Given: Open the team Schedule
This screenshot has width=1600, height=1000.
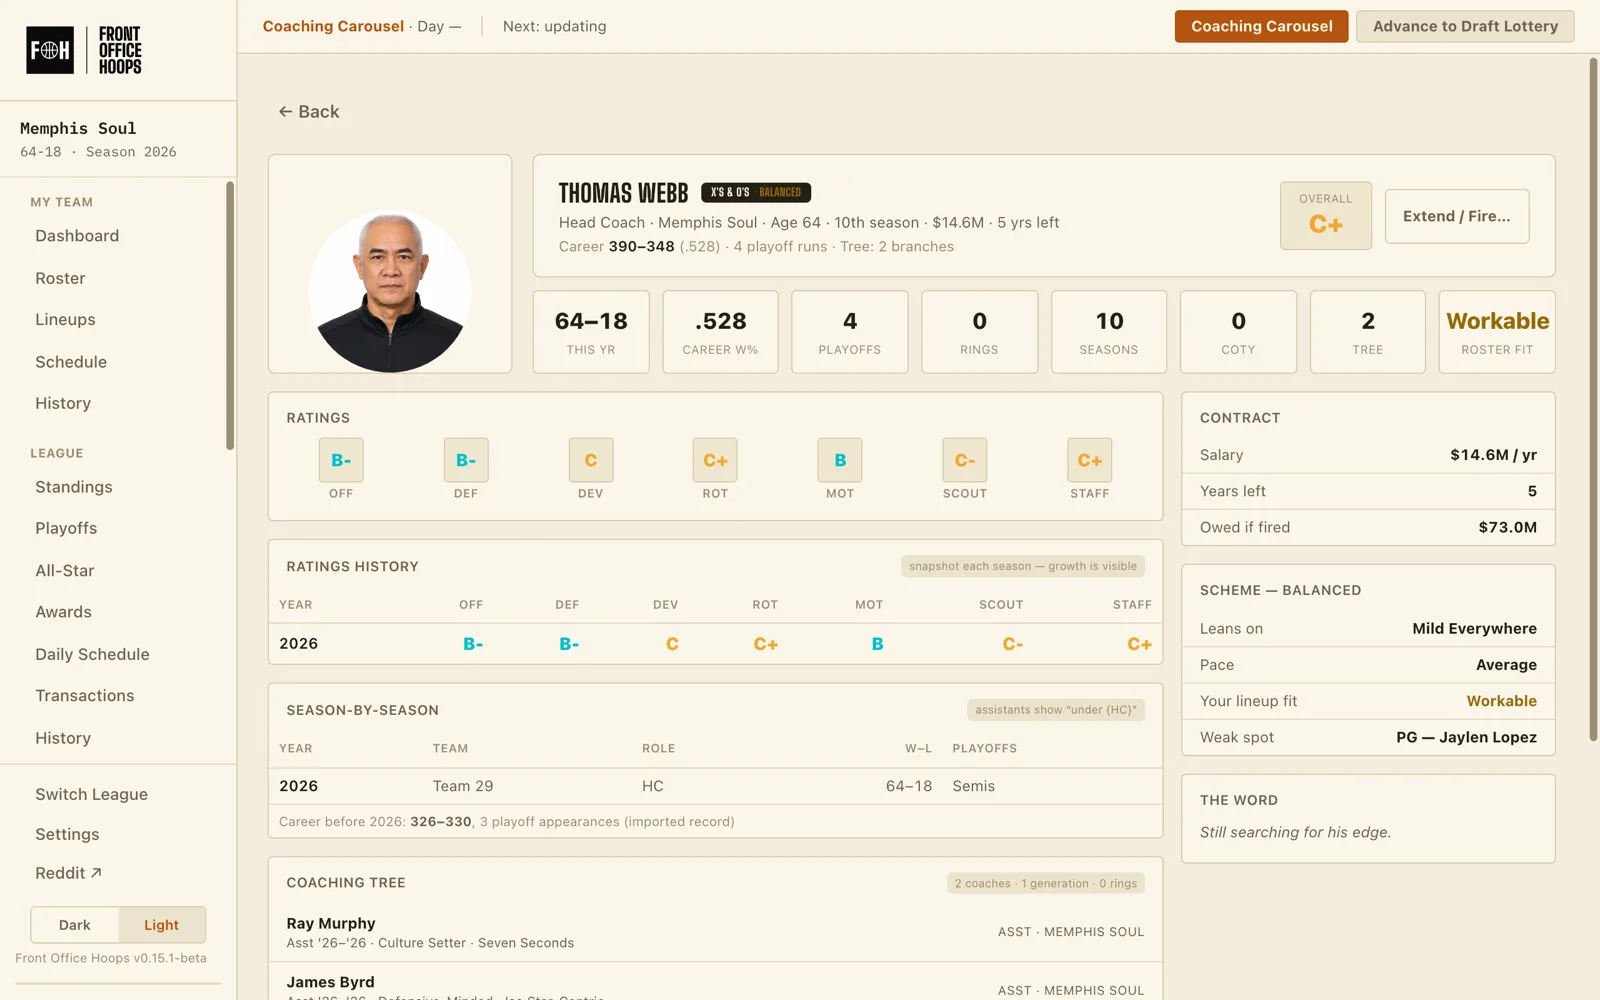Looking at the screenshot, I should [71, 362].
